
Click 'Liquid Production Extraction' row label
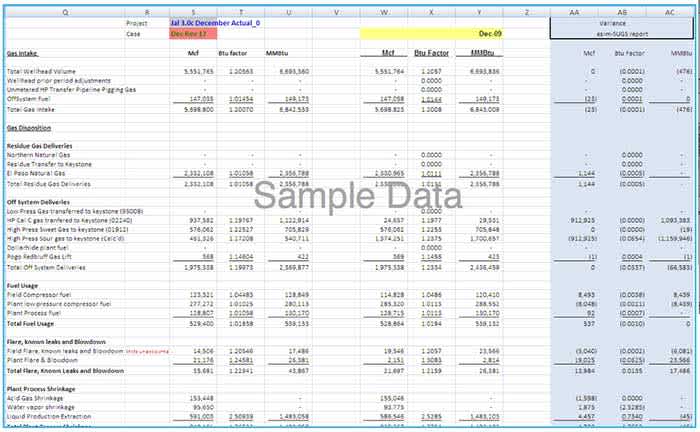click(49, 416)
